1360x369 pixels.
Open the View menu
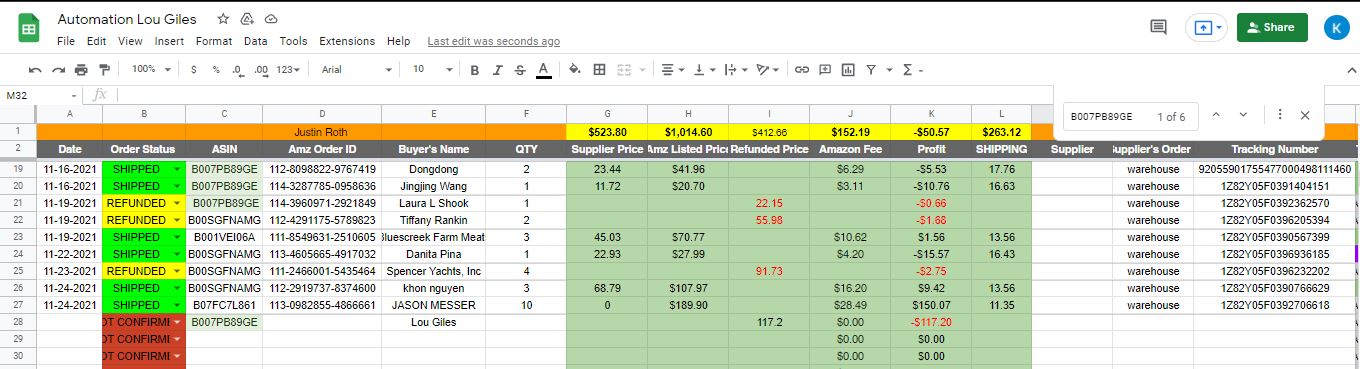pyautogui.click(x=130, y=41)
